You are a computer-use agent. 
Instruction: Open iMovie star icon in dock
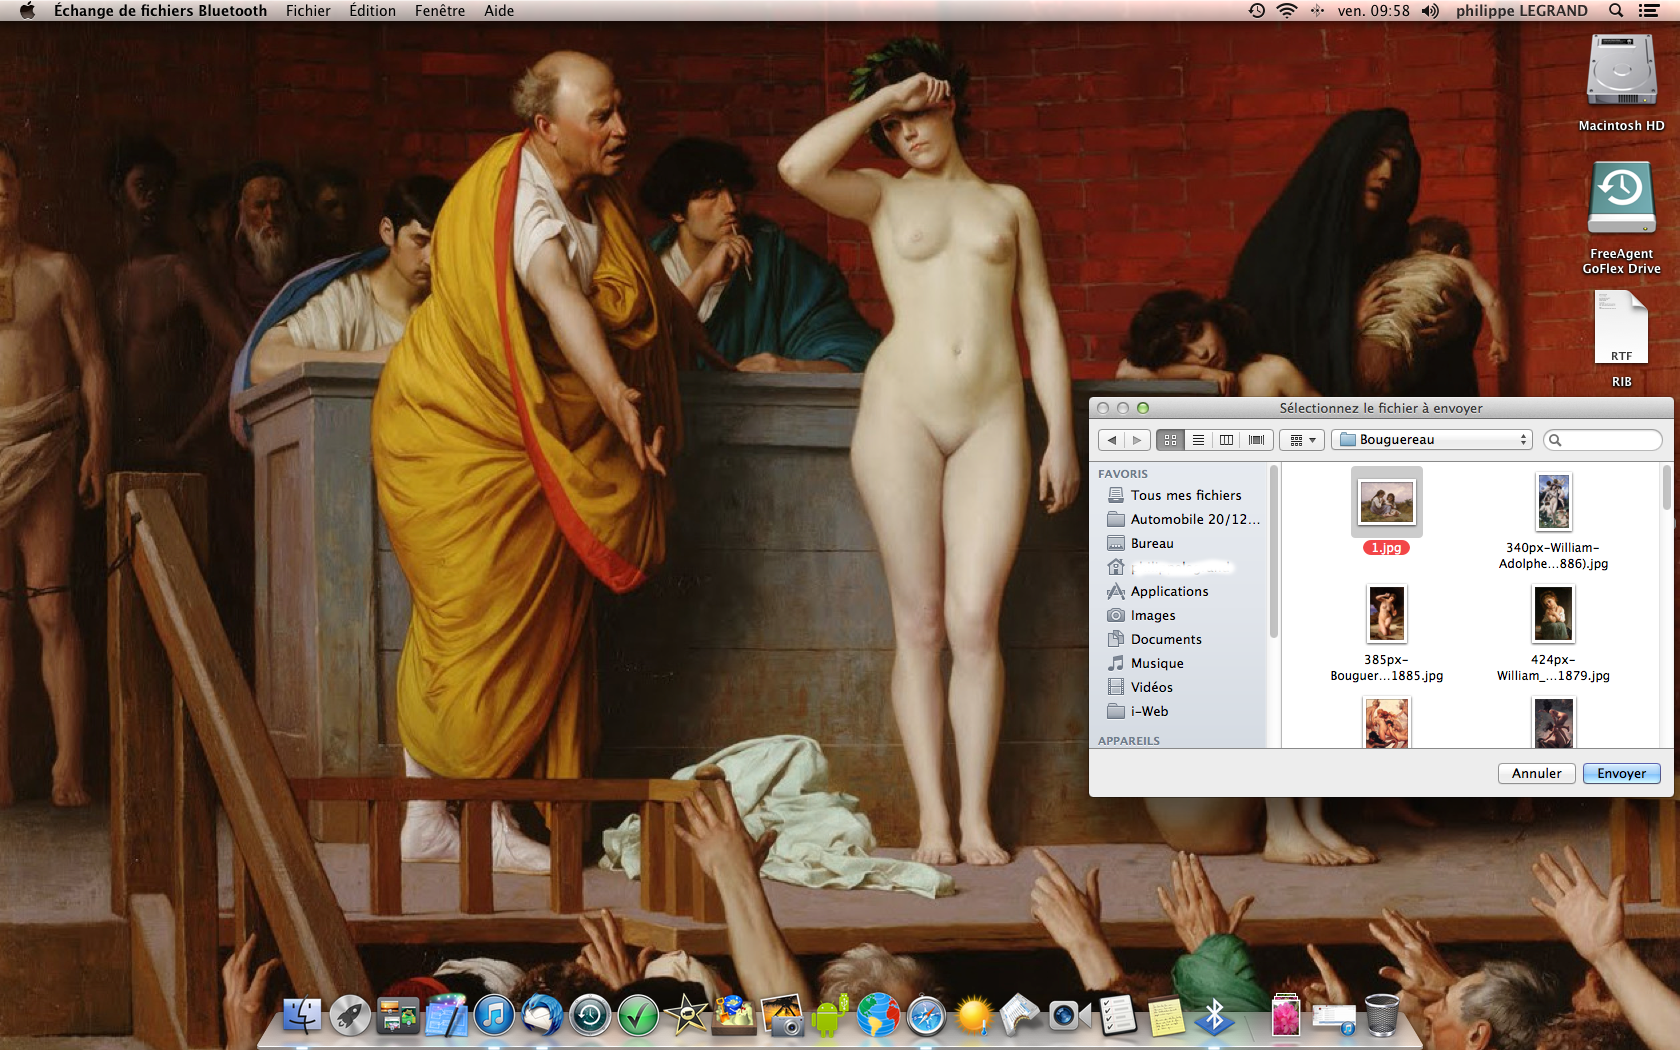686,1016
